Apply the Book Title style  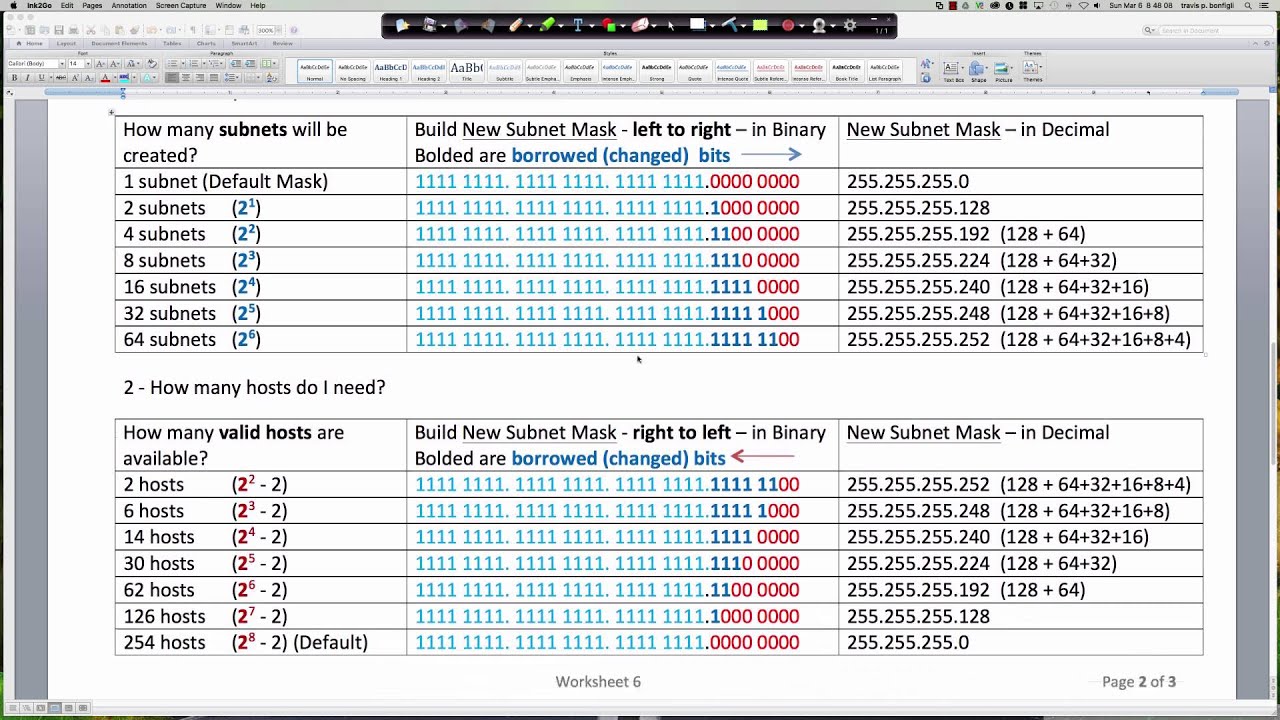pos(846,70)
